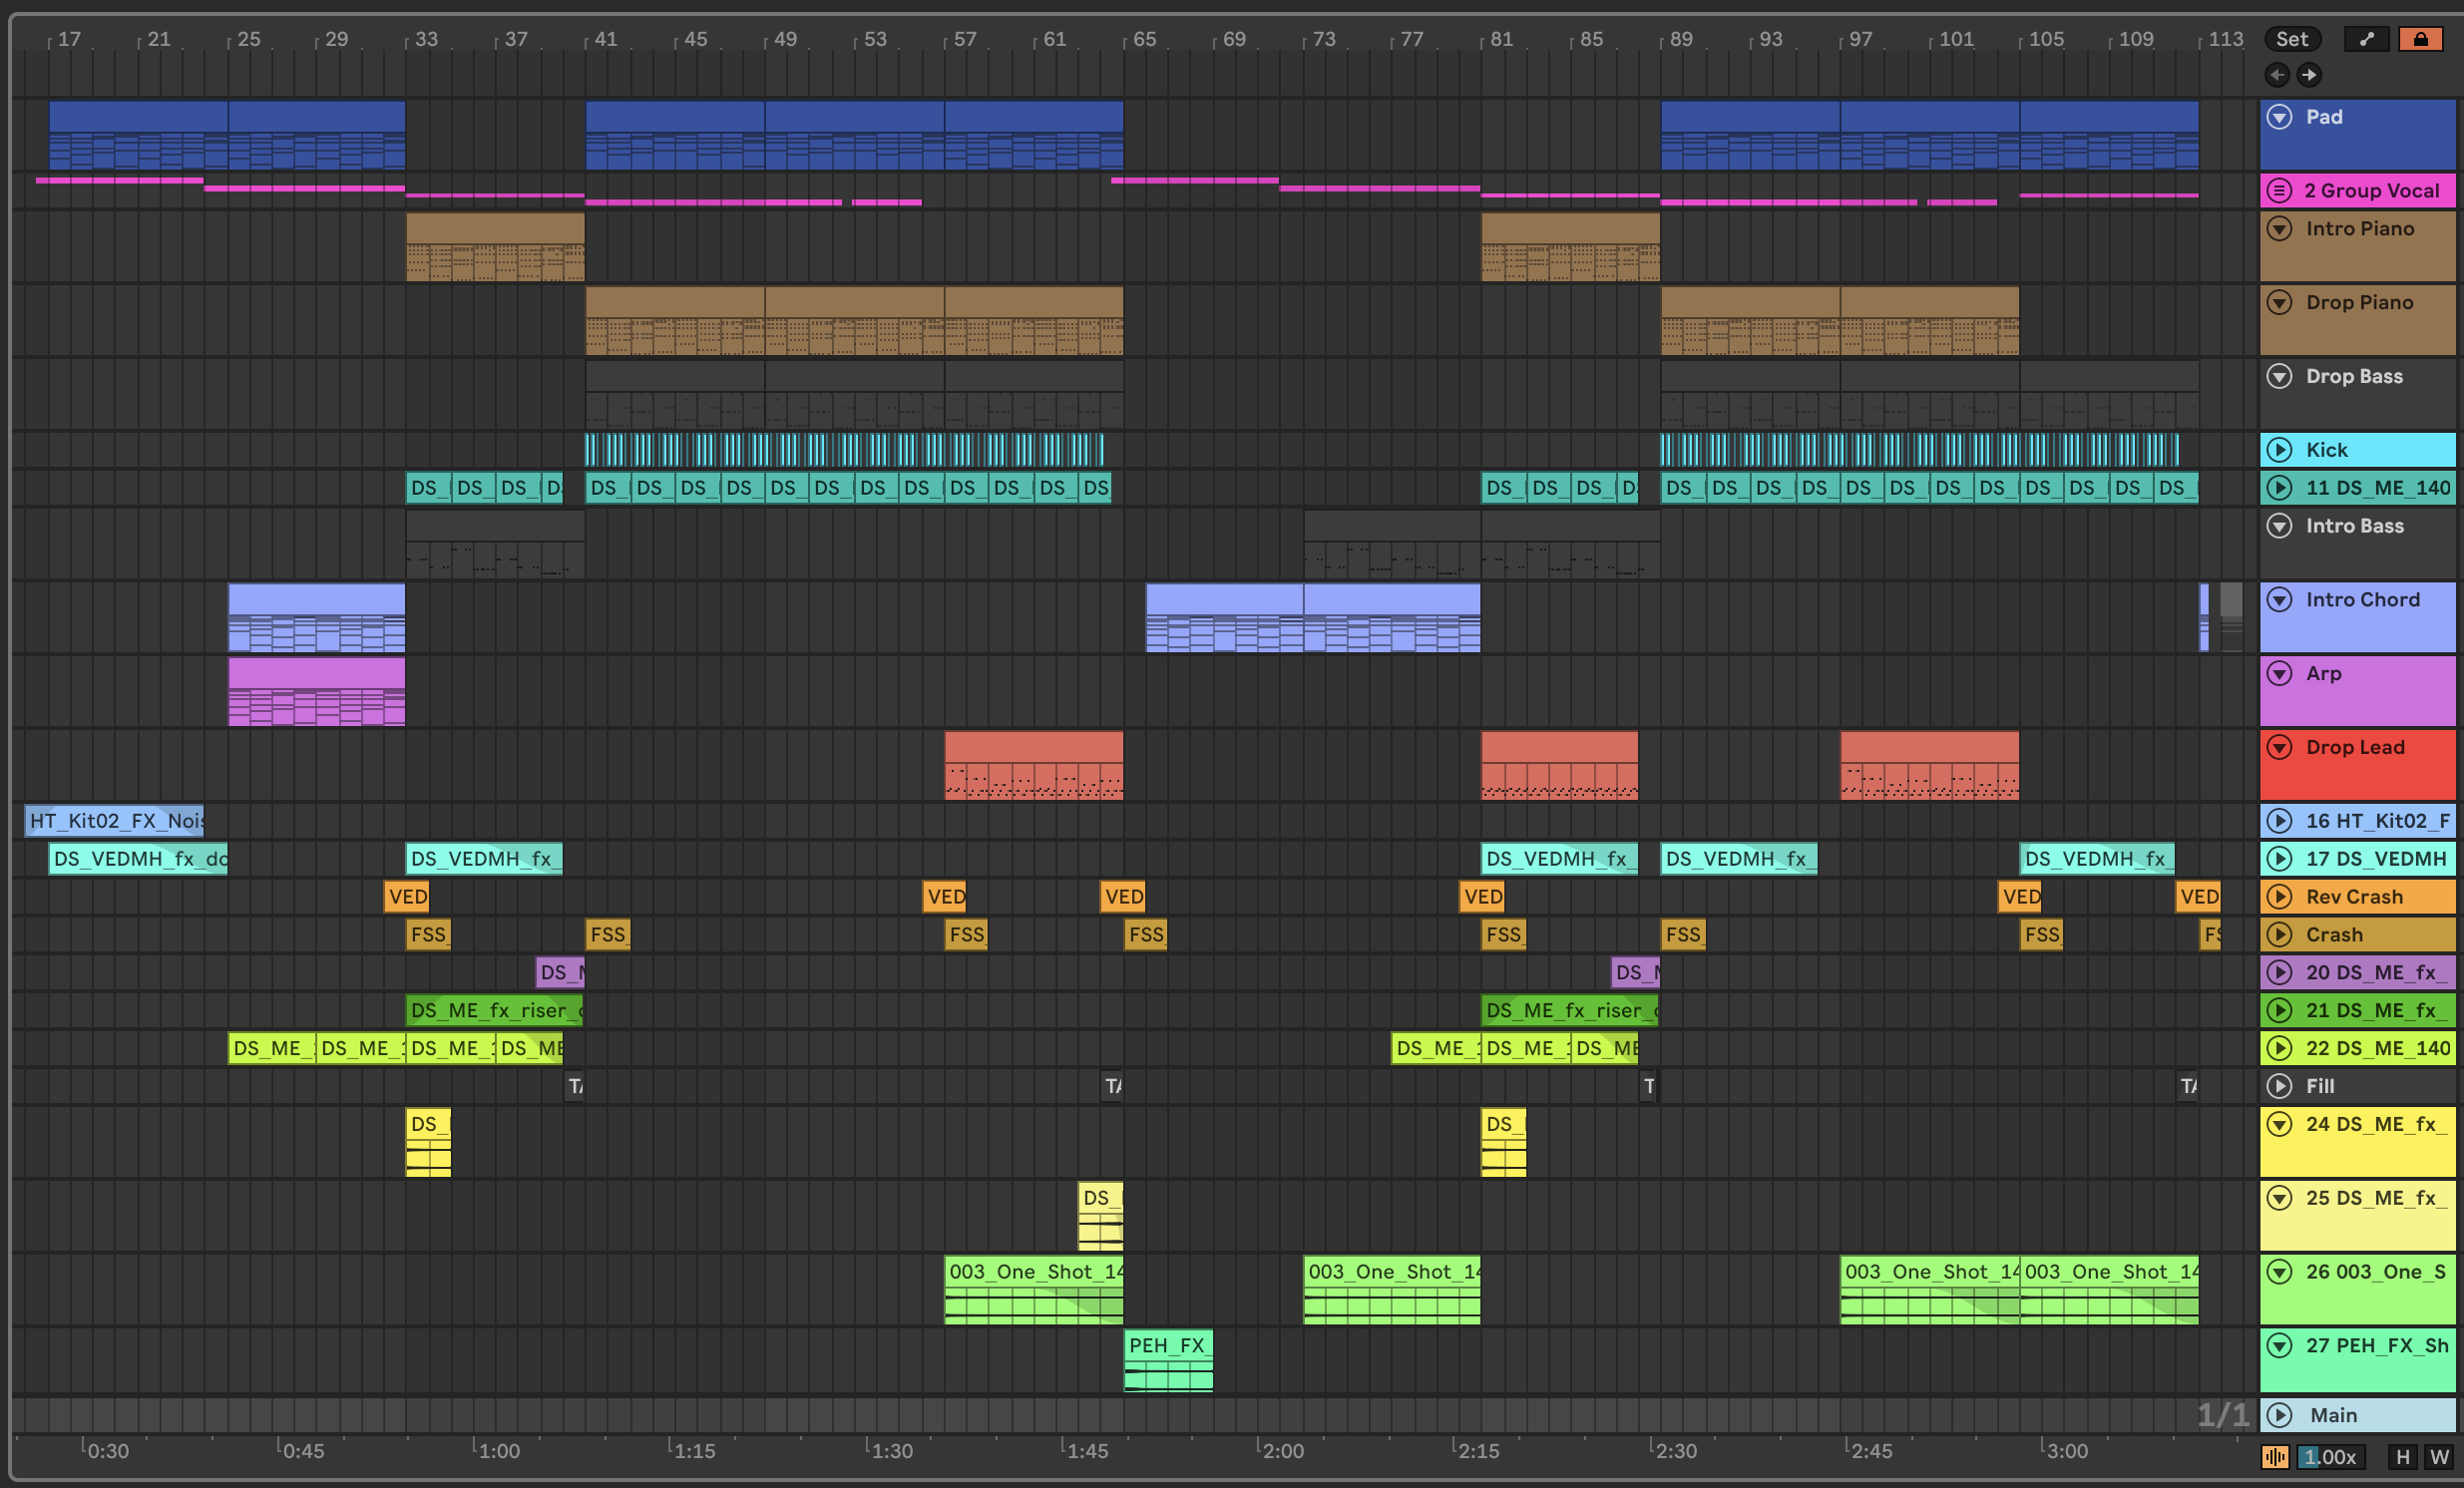Adjust the 1.00x zoom factor slider
2464x1488 pixels.
pyautogui.click(x=2330, y=1457)
